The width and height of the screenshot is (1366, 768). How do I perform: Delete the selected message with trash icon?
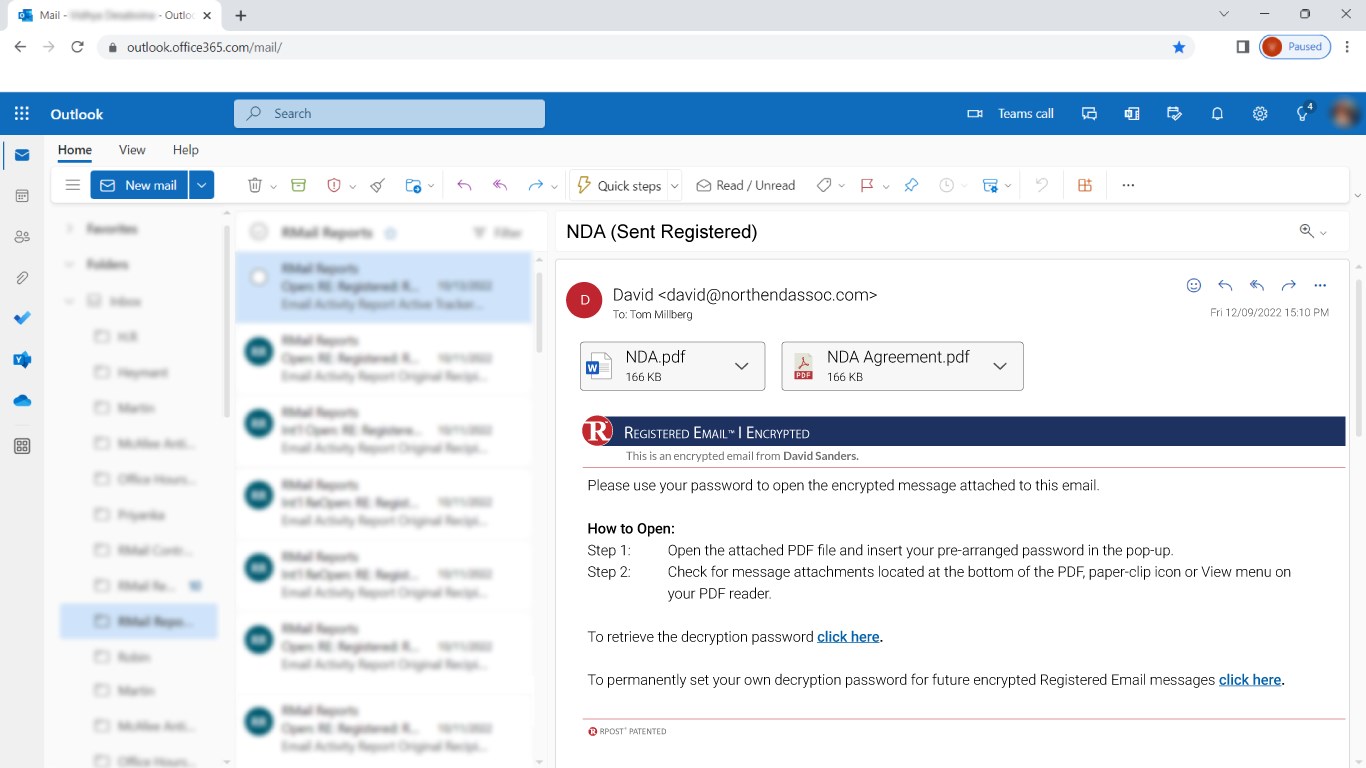[x=255, y=185]
